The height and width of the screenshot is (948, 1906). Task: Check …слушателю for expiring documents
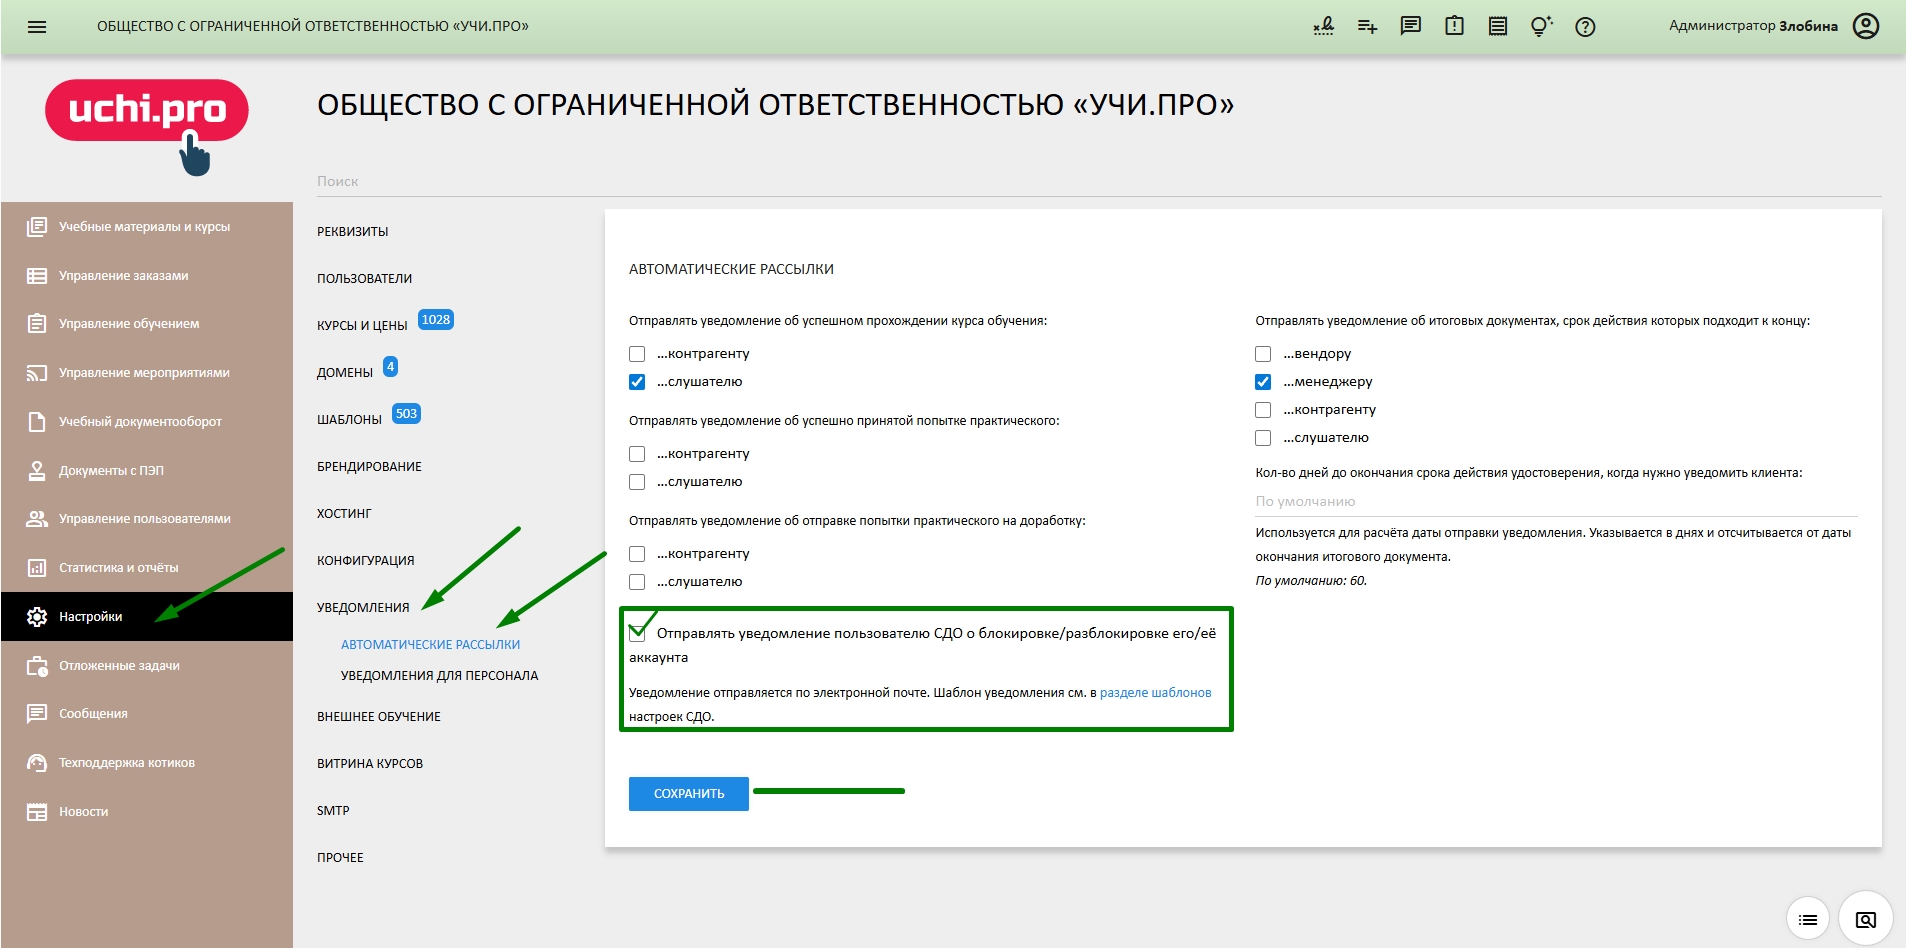tap(1263, 438)
